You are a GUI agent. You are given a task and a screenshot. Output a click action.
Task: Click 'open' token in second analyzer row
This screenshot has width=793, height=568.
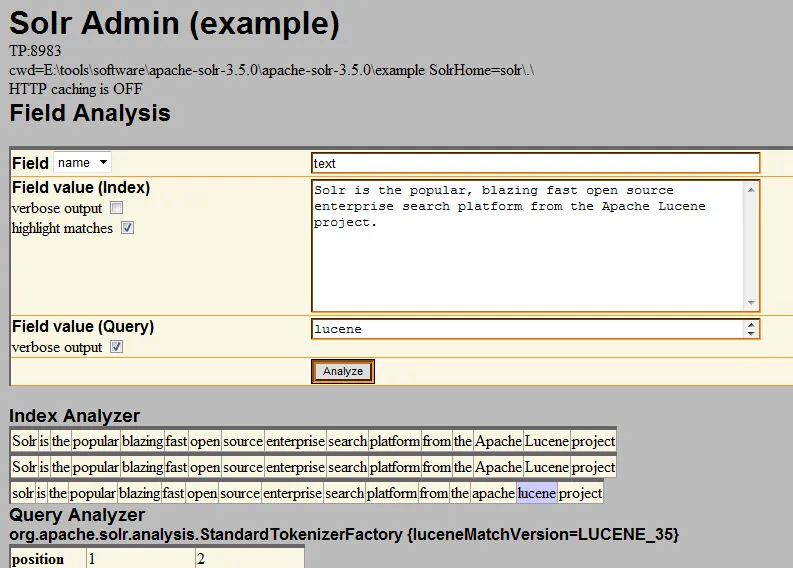click(x=205, y=467)
